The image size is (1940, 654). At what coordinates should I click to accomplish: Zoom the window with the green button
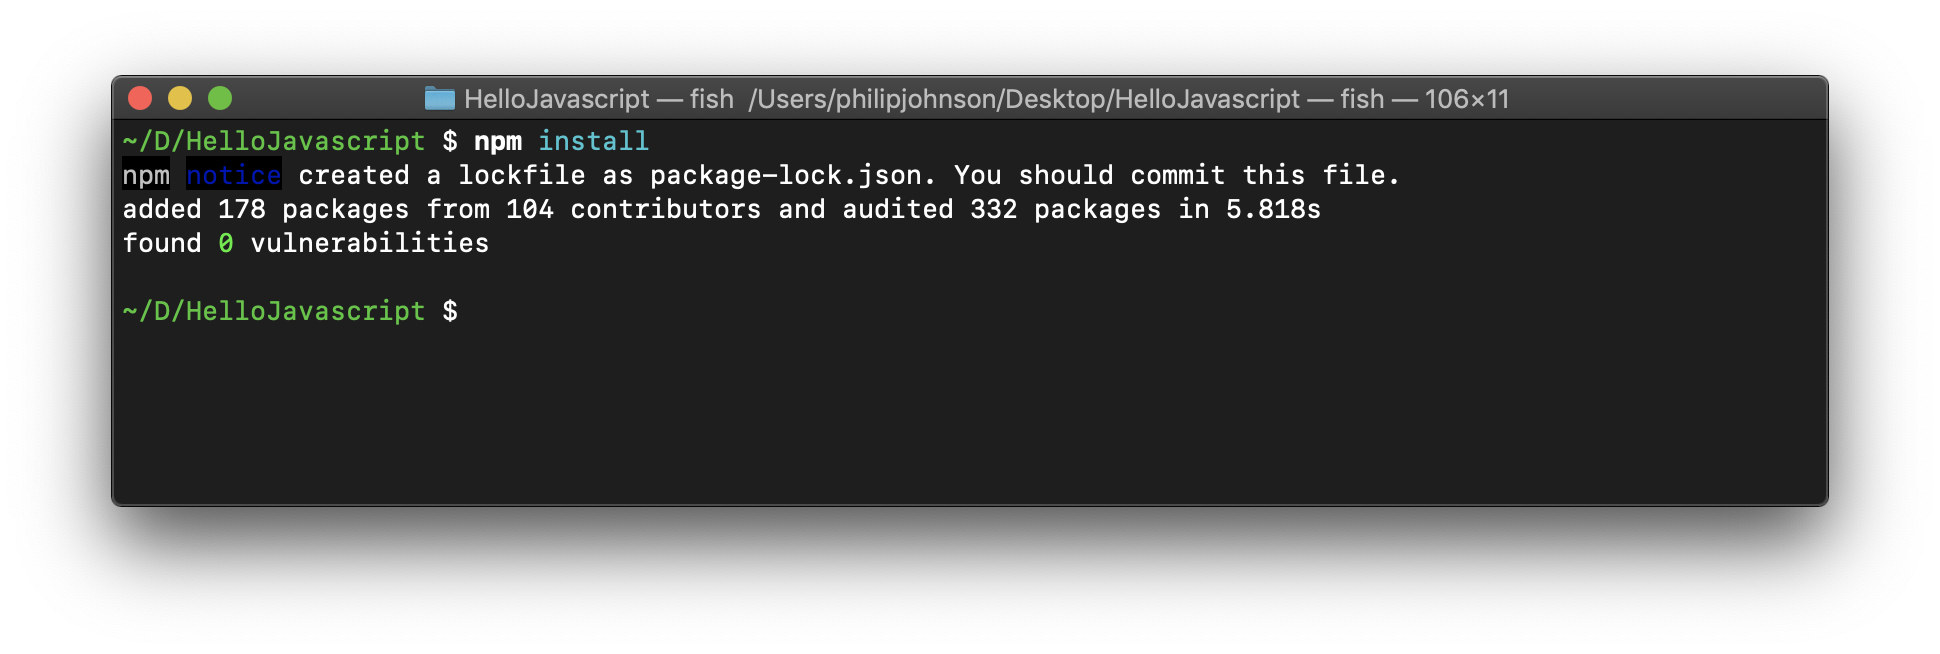(220, 98)
